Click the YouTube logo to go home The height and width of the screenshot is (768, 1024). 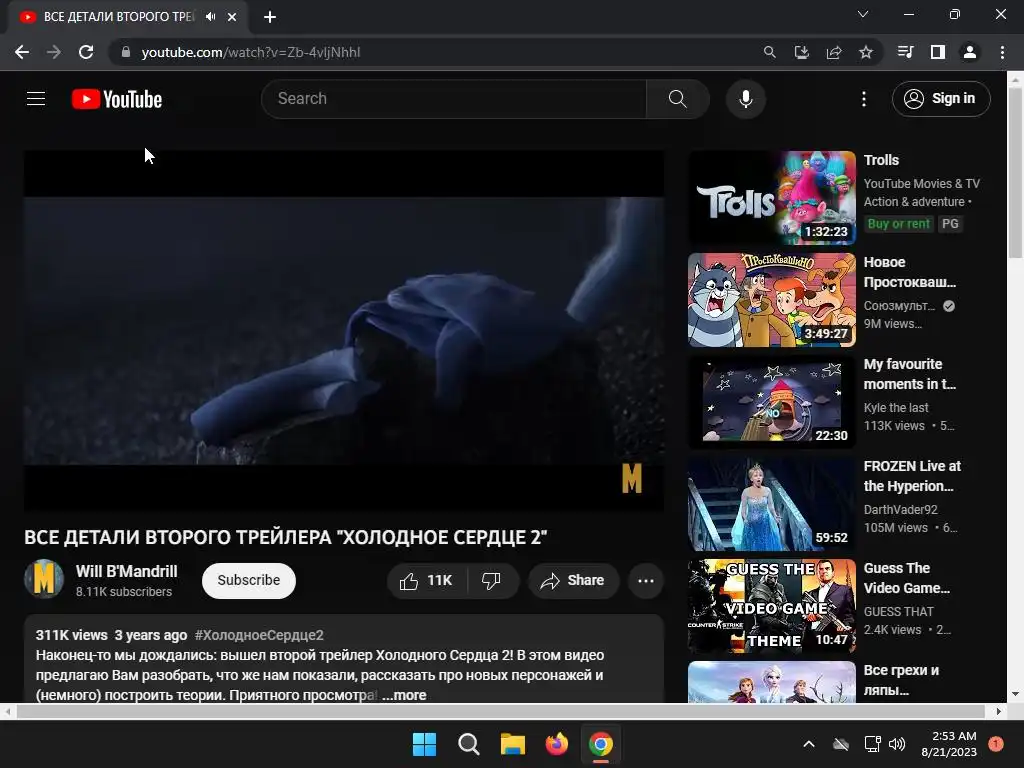117,99
